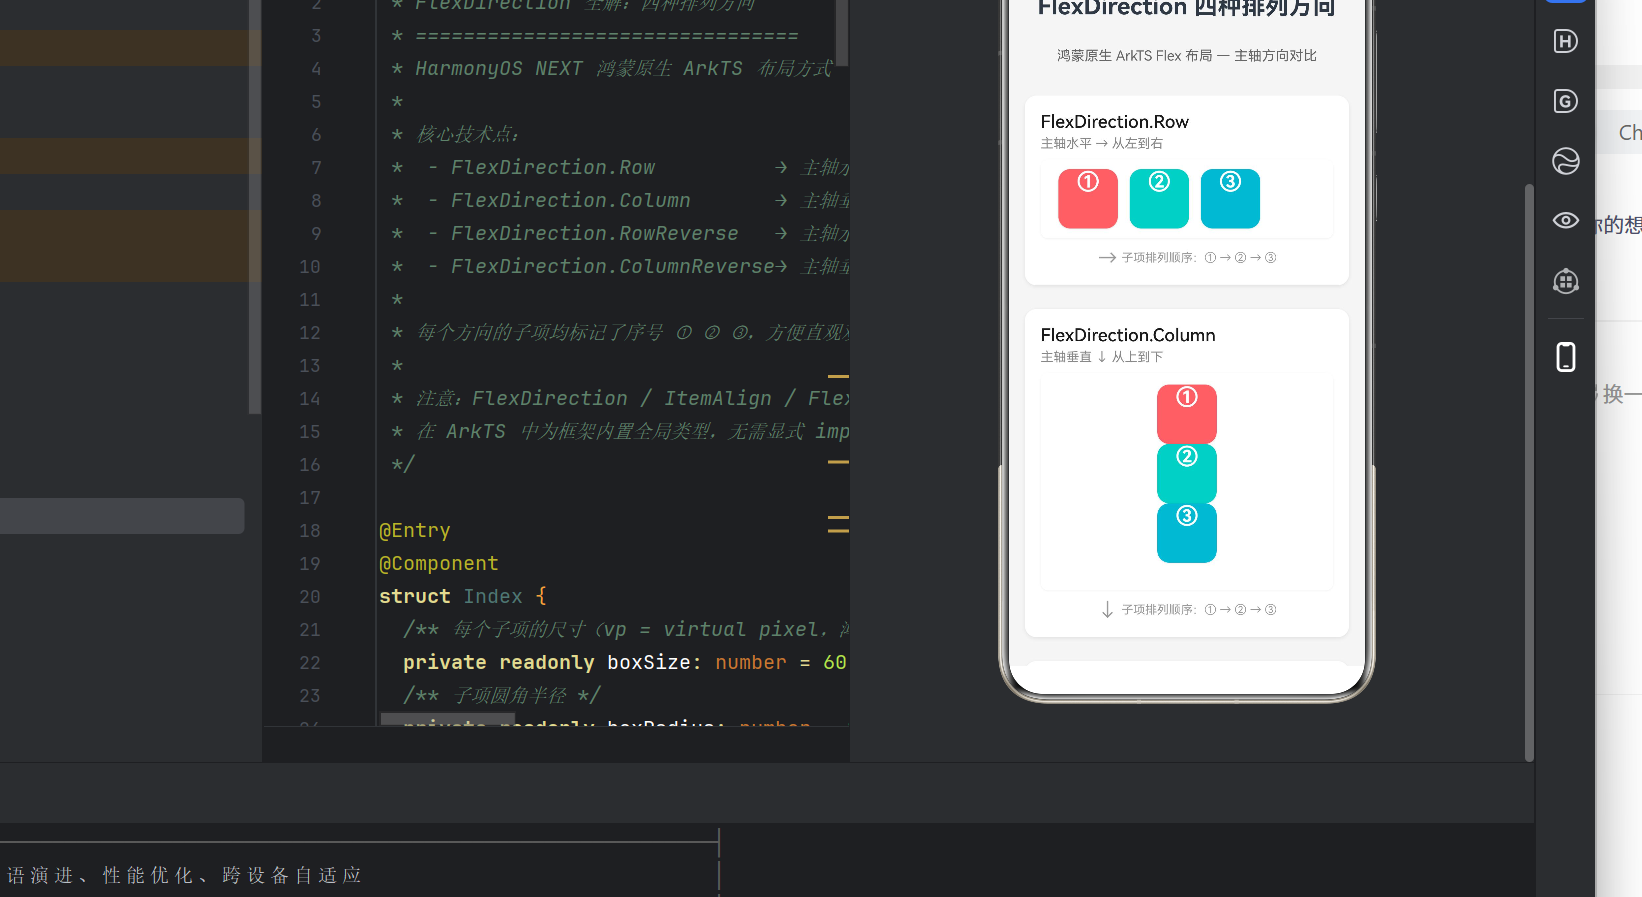
Task: Click the "===============" separator comment line
Action: coord(595,36)
